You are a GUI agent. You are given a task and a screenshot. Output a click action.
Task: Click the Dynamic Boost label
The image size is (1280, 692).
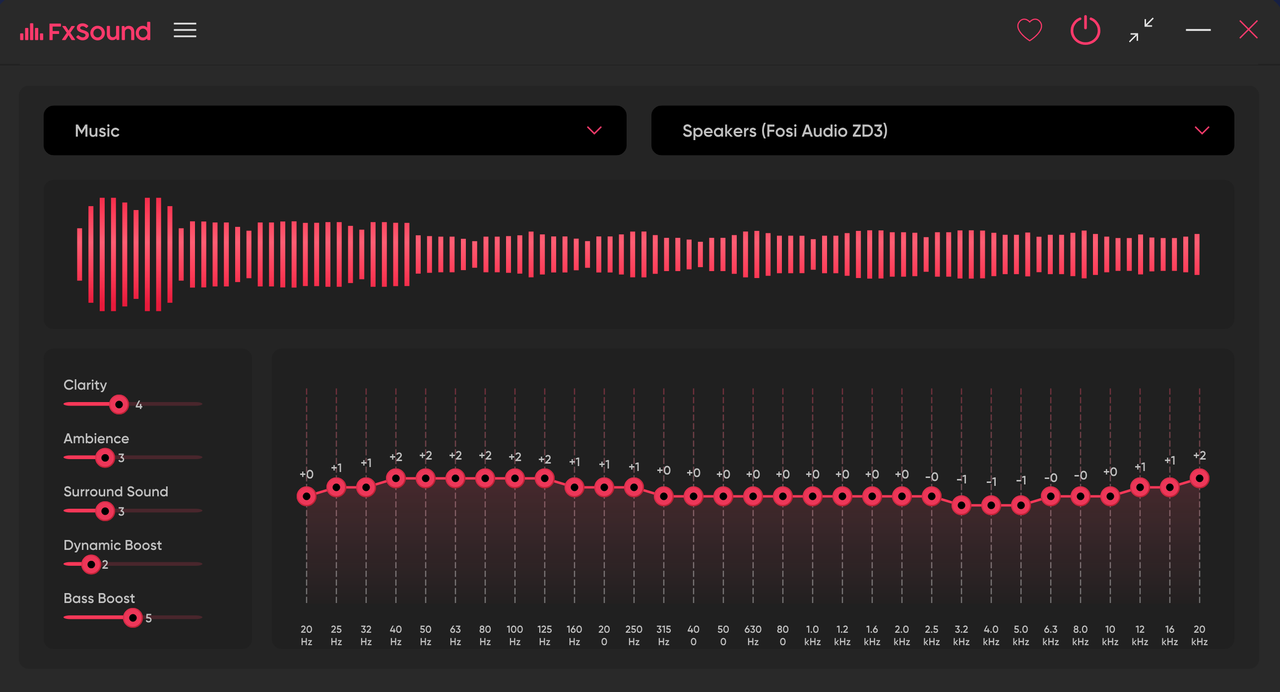point(112,545)
